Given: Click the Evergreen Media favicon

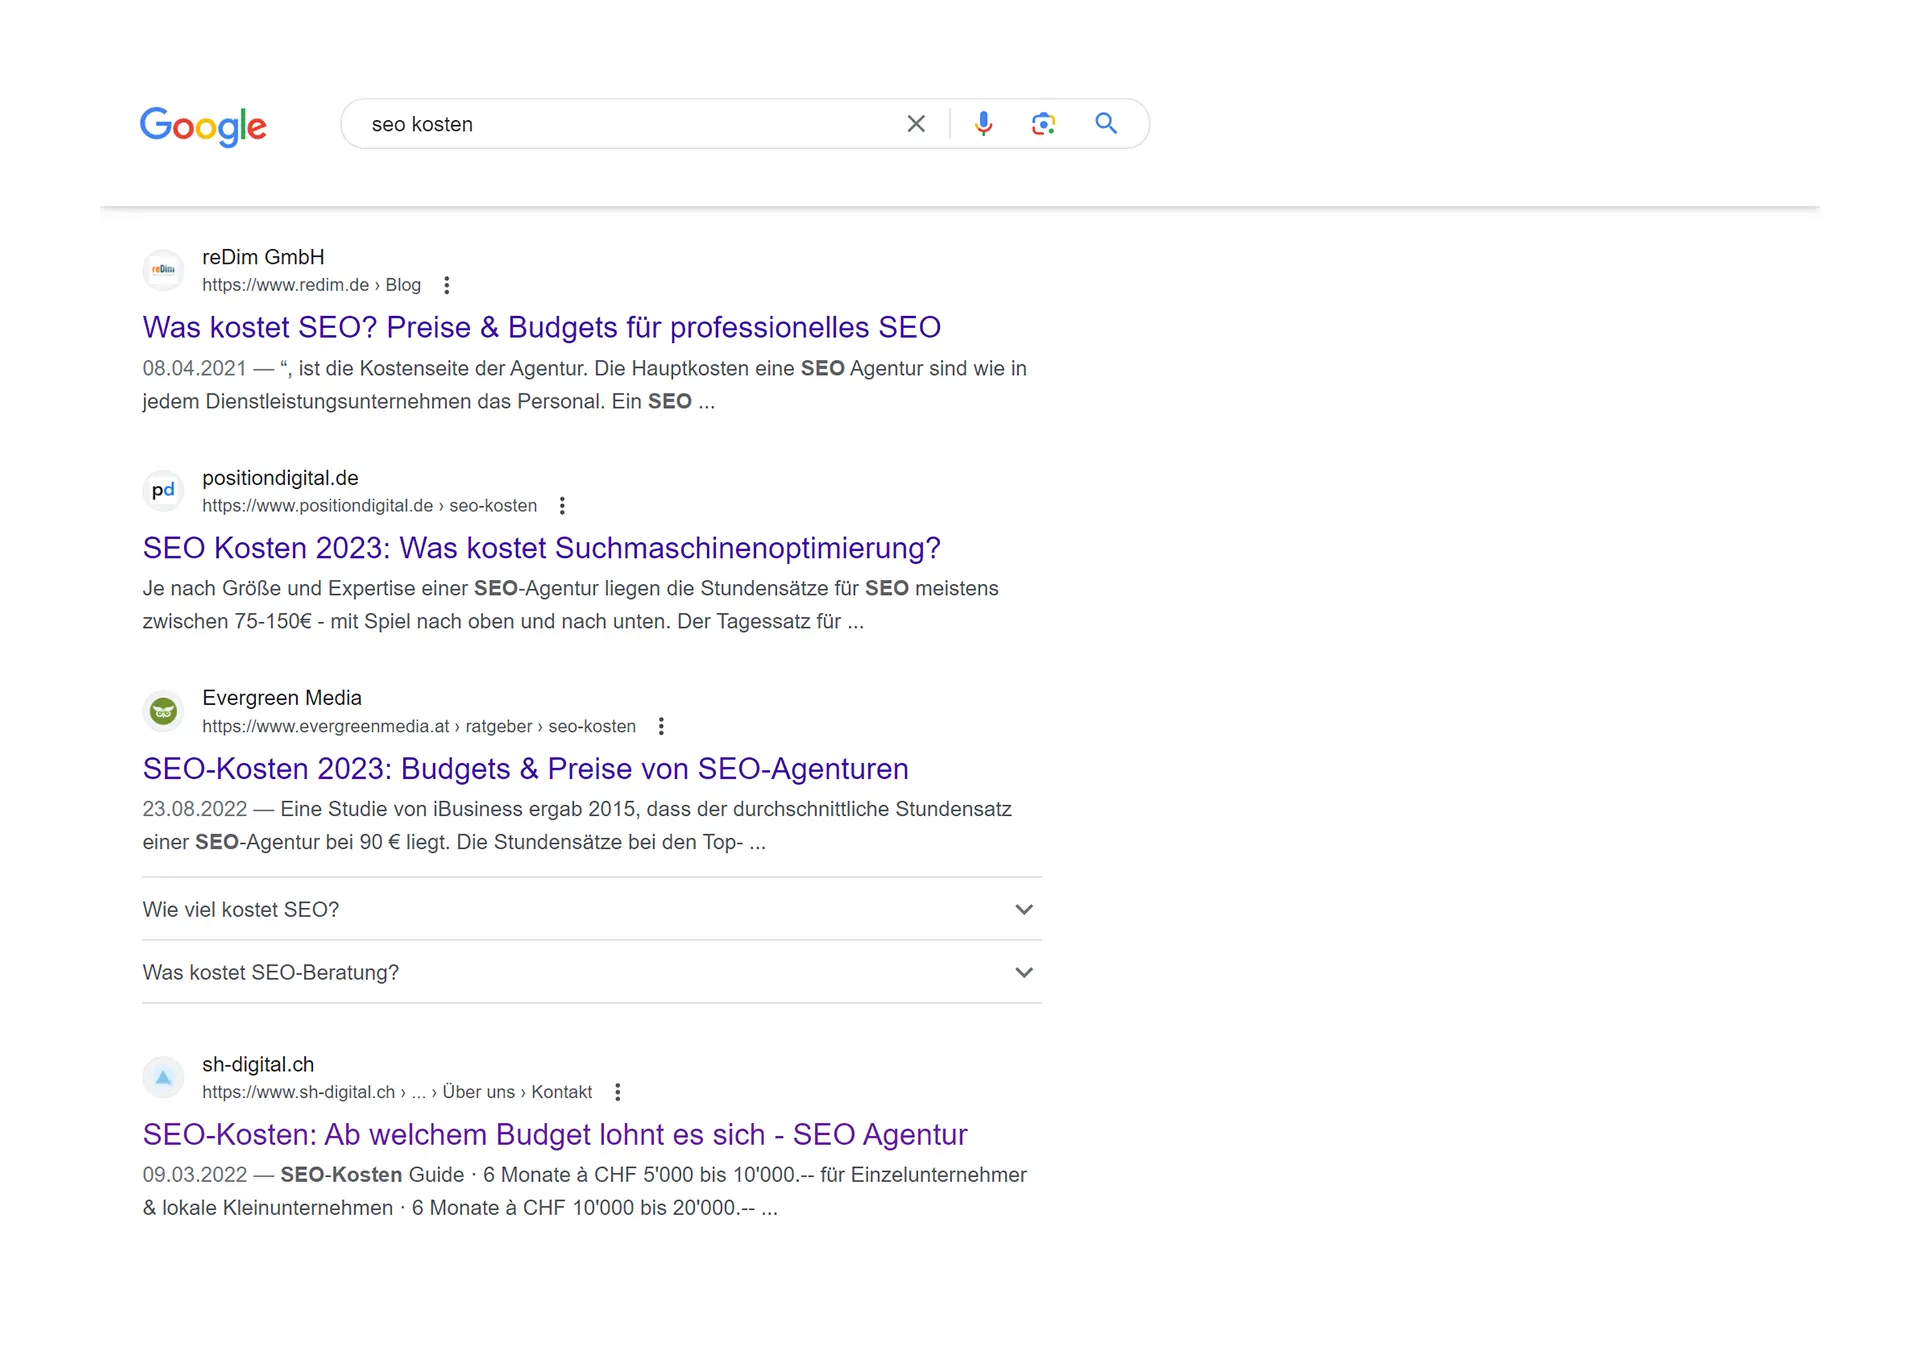Looking at the screenshot, I should (163, 711).
